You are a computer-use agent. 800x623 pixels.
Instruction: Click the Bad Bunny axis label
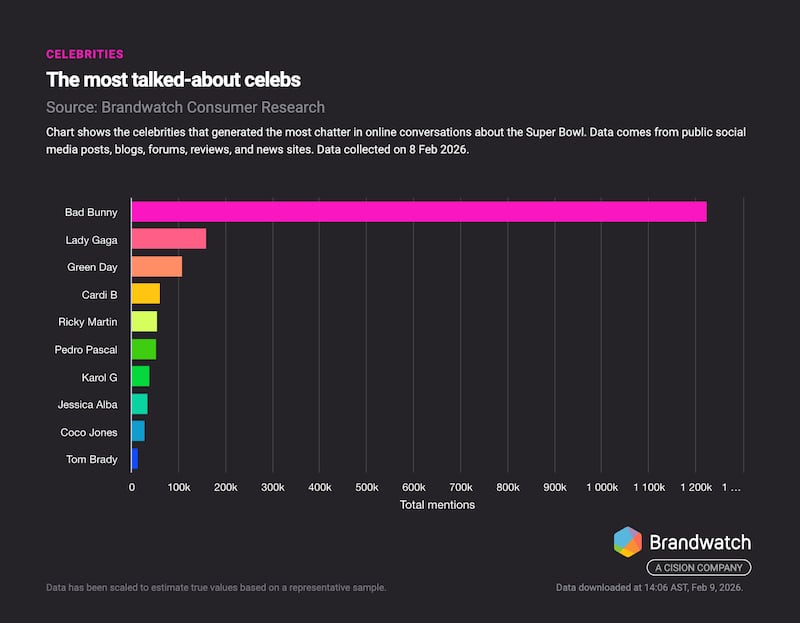[x=91, y=212]
